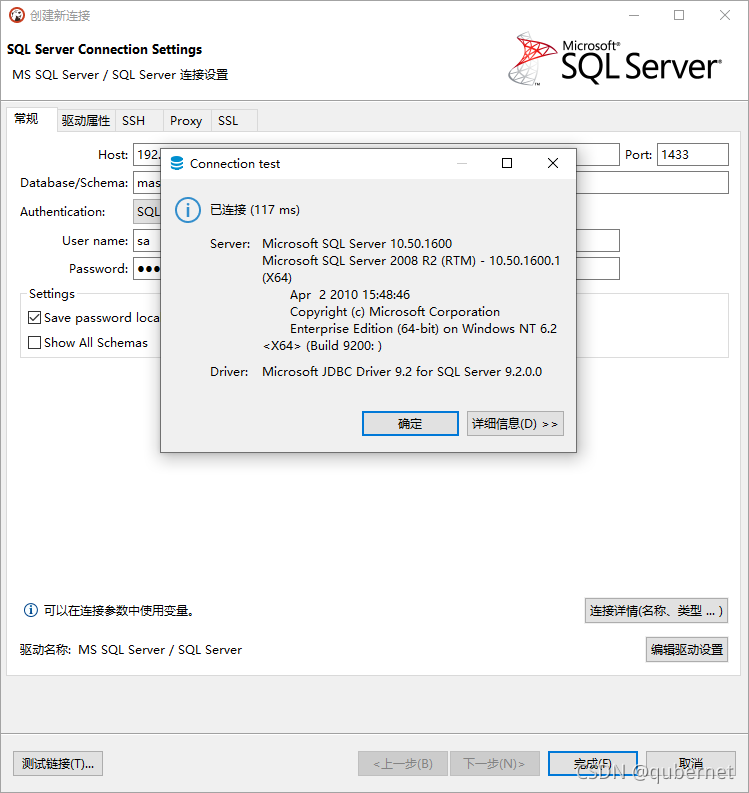Click text Microsoft SQL Server 10.50.1600
The image size is (749, 793).
point(357,244)
